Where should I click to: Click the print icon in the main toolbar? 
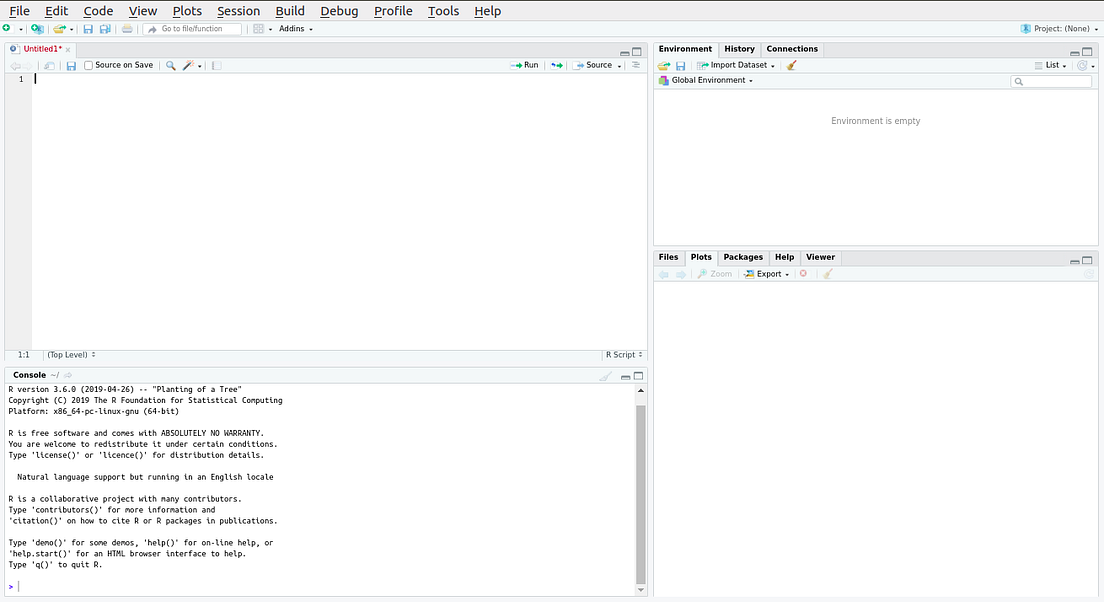click(x=126, y=28)
